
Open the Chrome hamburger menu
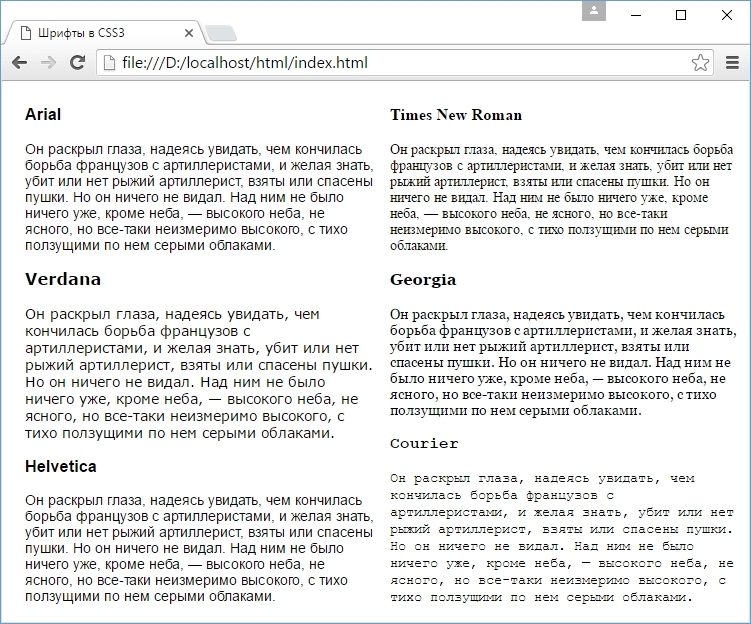point(732,63)
